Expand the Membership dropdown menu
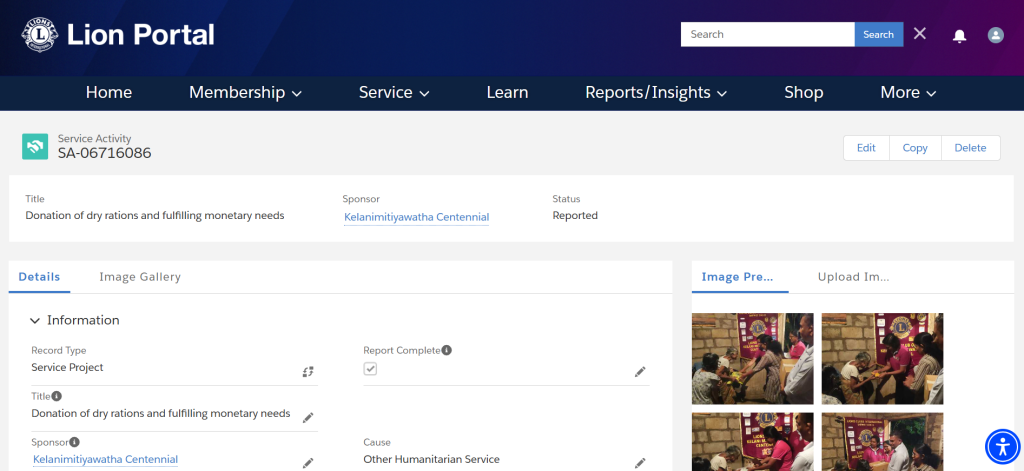The height and width of the screenshot is (471, 1024). 246,93
